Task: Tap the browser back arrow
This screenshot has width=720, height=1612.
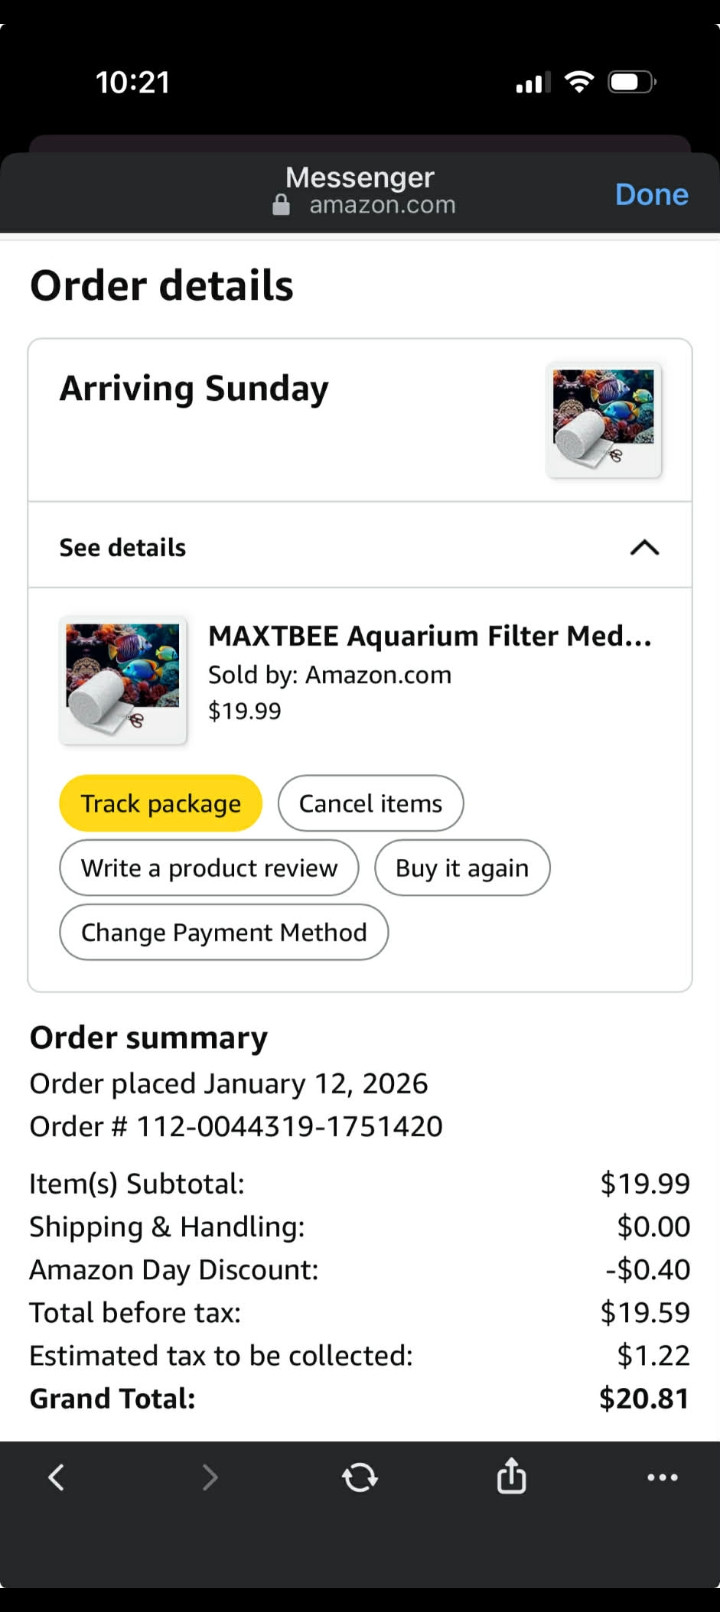Action: (x=57, y=1477)
